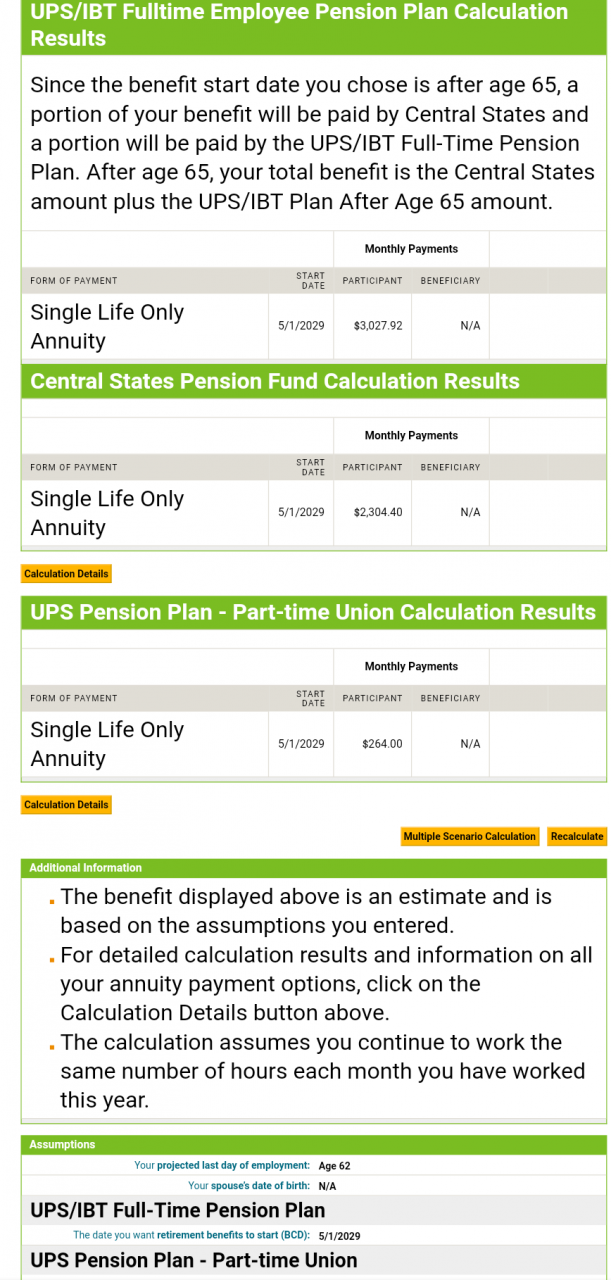Screen dimensions: 611x1280
Task: Select the Part-time Union Calculation Results header
Action: tap(314, 612)
